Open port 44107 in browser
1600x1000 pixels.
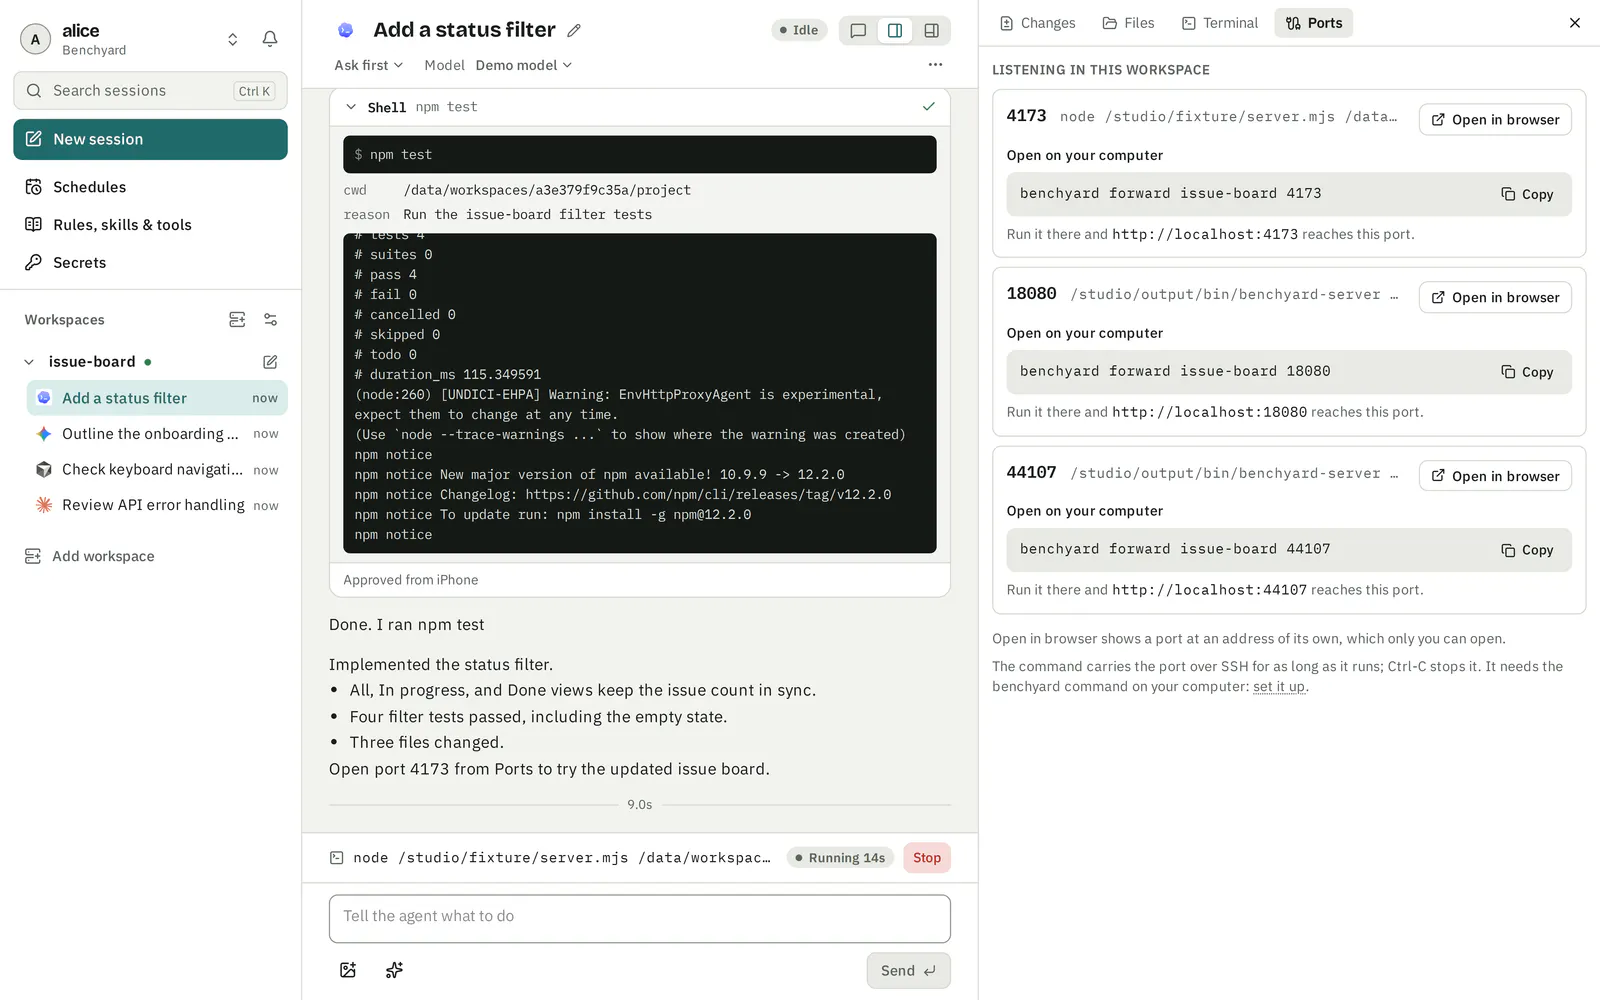pyautogui.click(x=1495, y=477)
